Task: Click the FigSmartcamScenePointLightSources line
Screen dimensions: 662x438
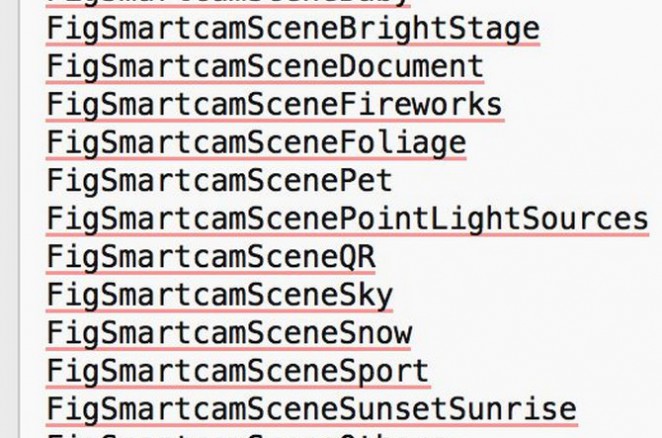Action: coord(347,219)
